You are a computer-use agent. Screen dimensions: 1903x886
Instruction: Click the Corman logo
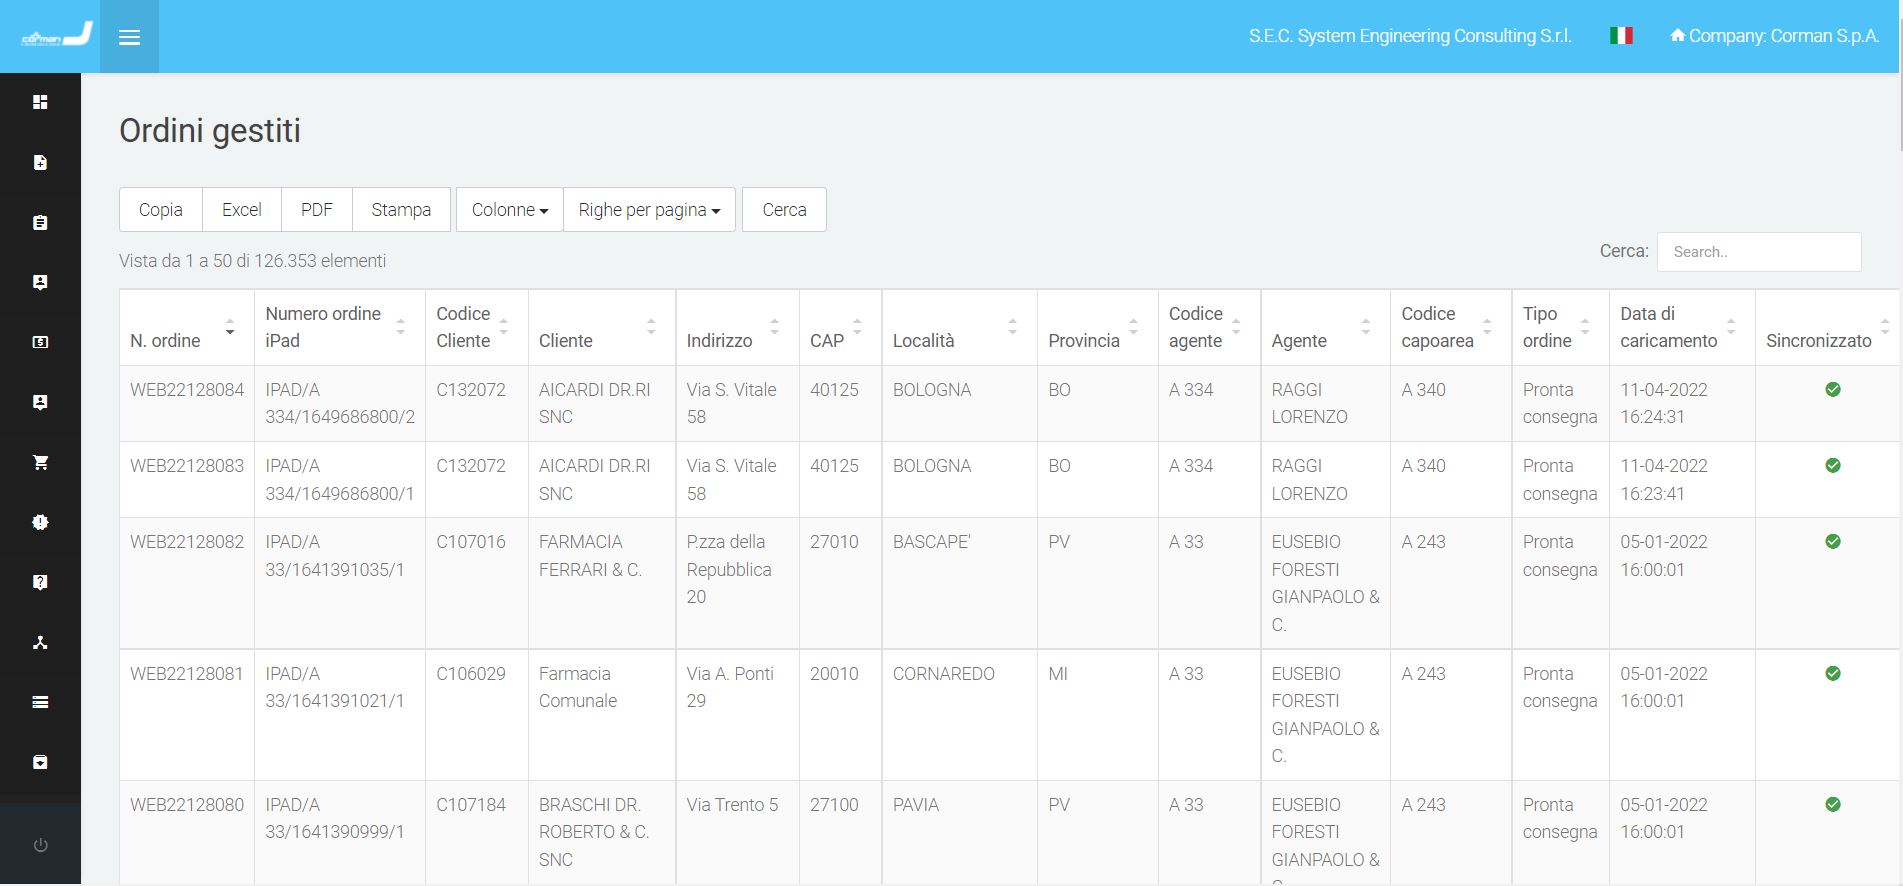click(x=56, y=35)
